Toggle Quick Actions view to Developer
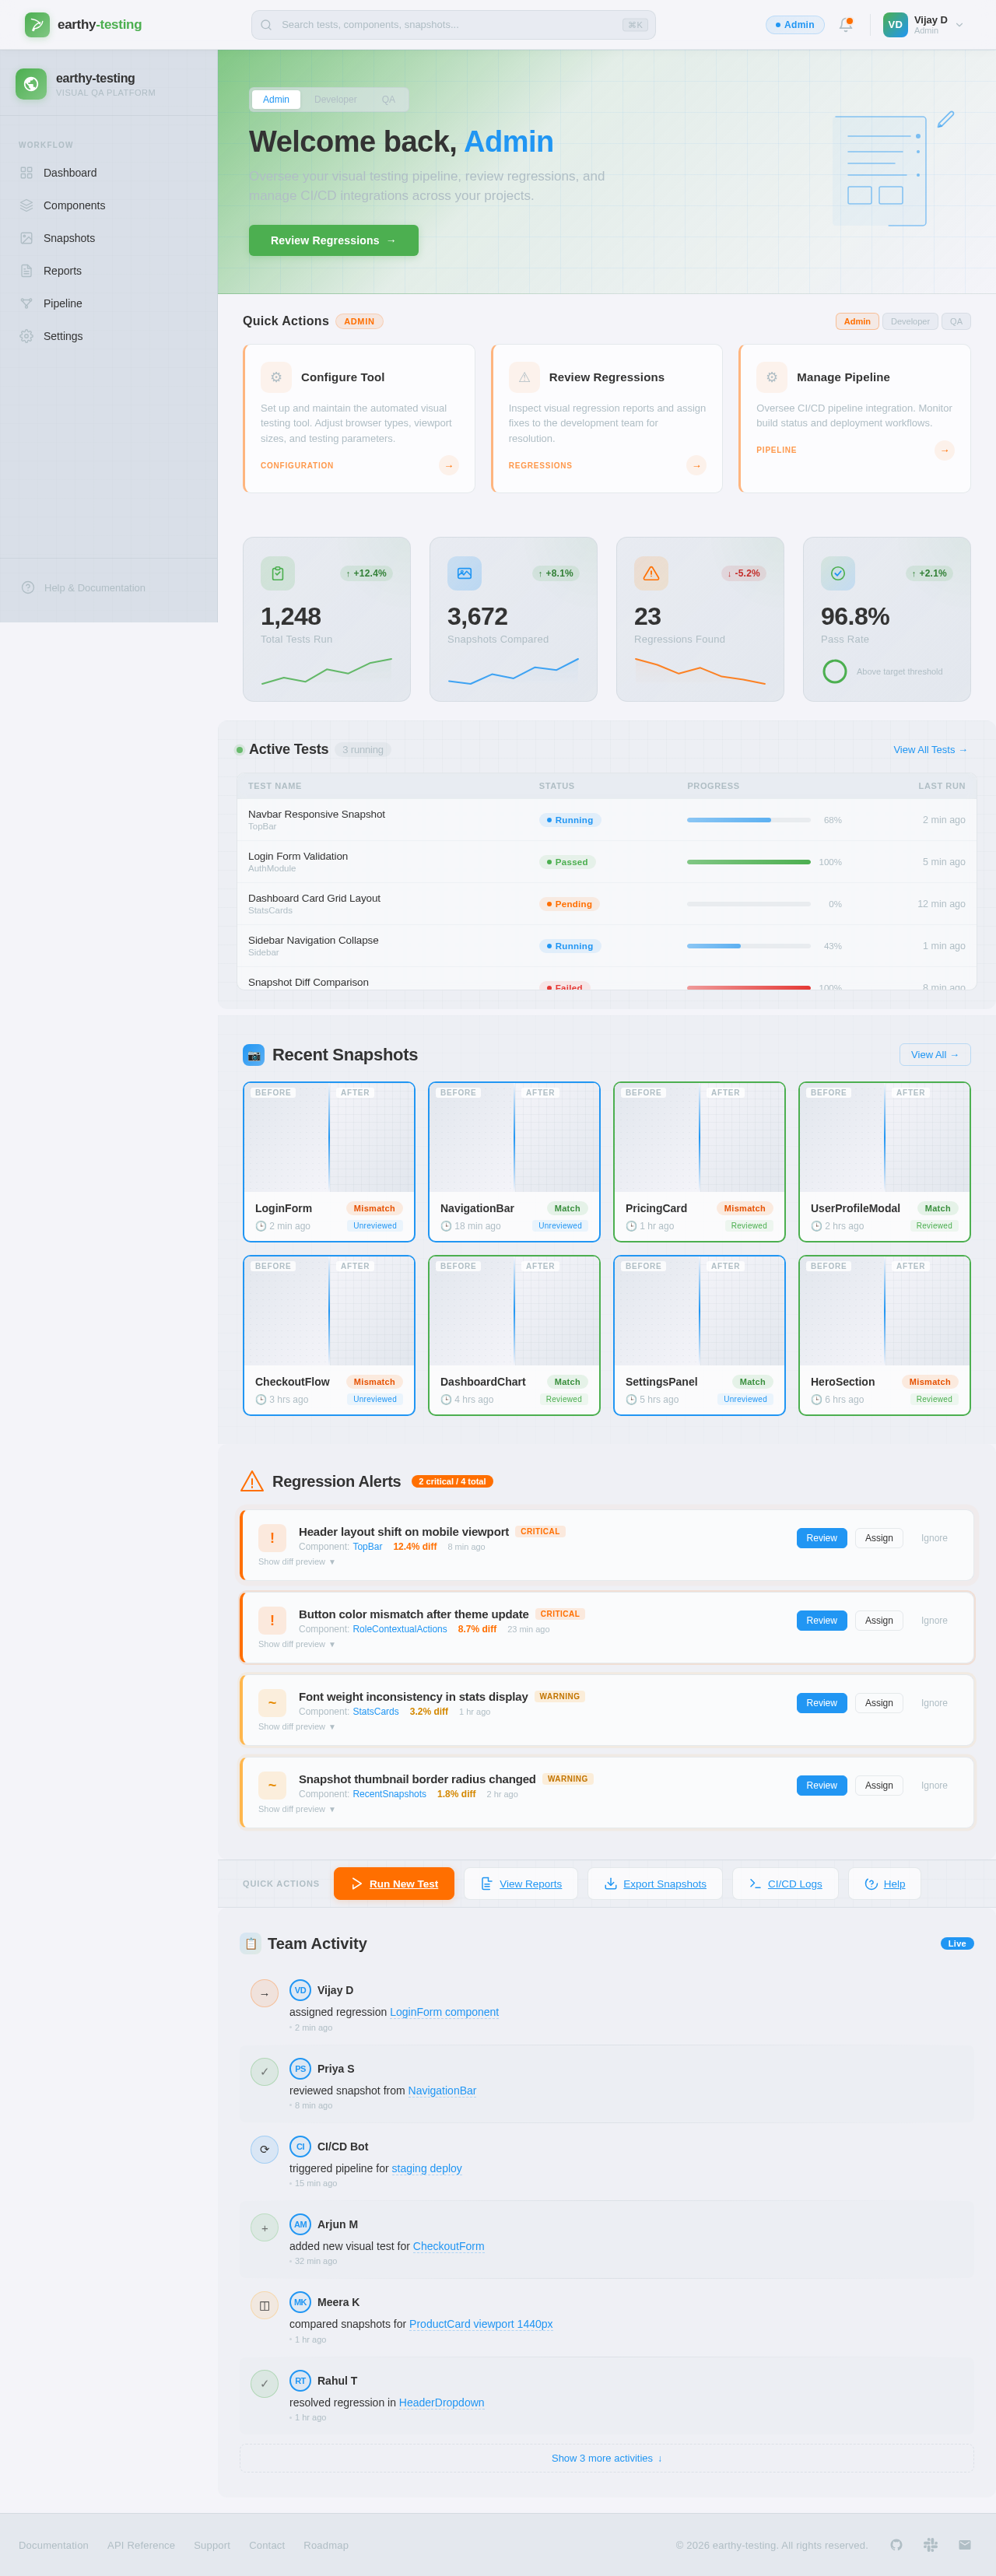This screenshot has height=2576, width=996. (910, 321)
